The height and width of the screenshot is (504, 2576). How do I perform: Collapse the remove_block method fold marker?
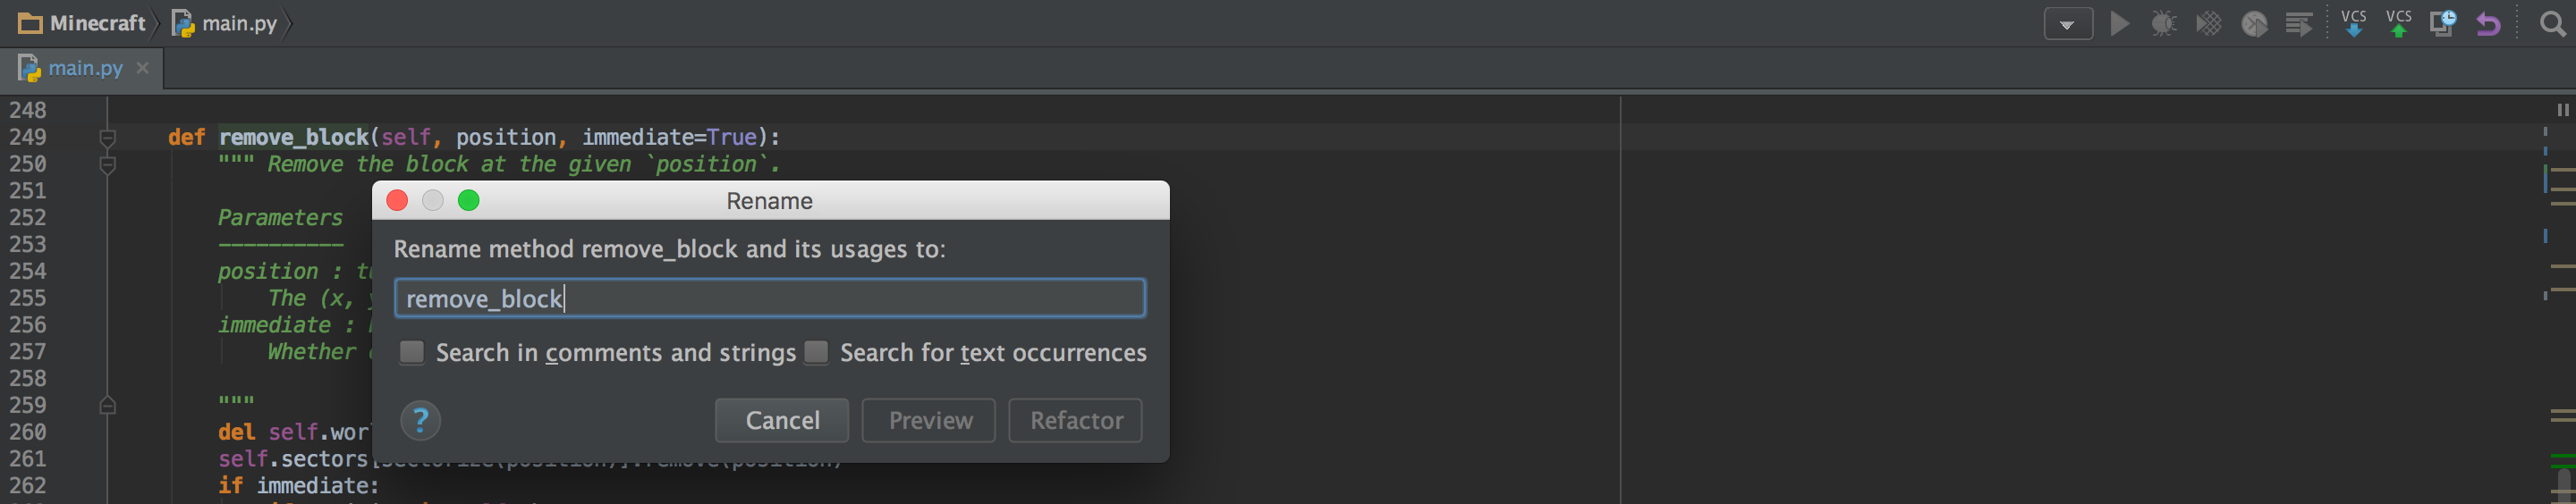pos(108,137)
